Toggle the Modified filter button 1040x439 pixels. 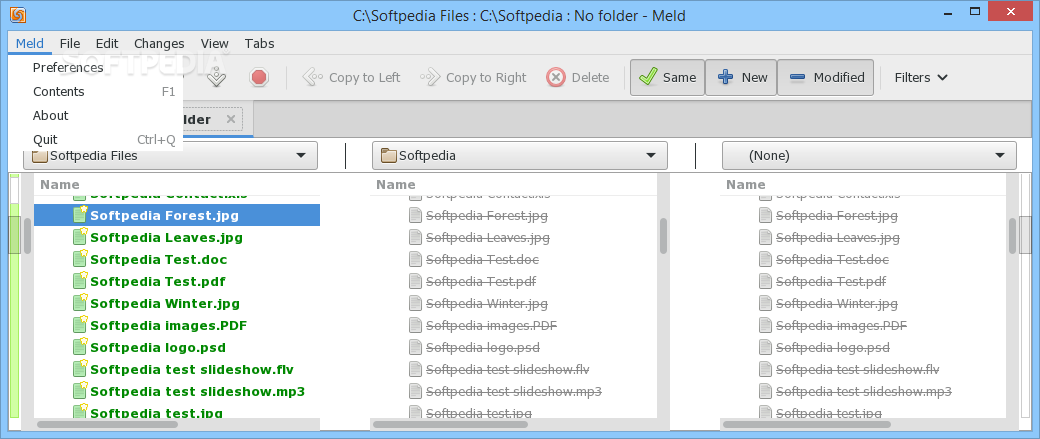tap(825, 78)
